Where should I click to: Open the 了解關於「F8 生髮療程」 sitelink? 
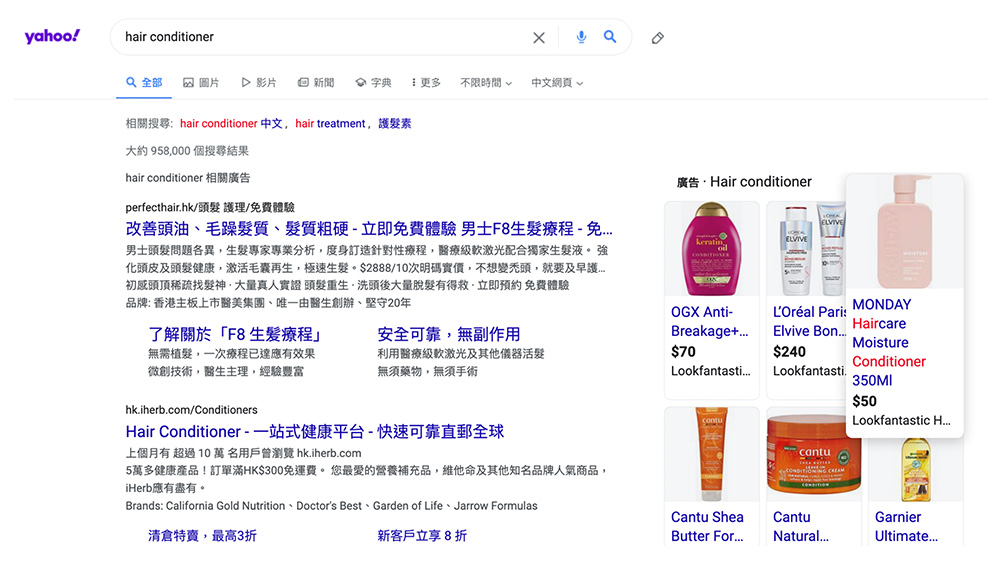(236, 334)
